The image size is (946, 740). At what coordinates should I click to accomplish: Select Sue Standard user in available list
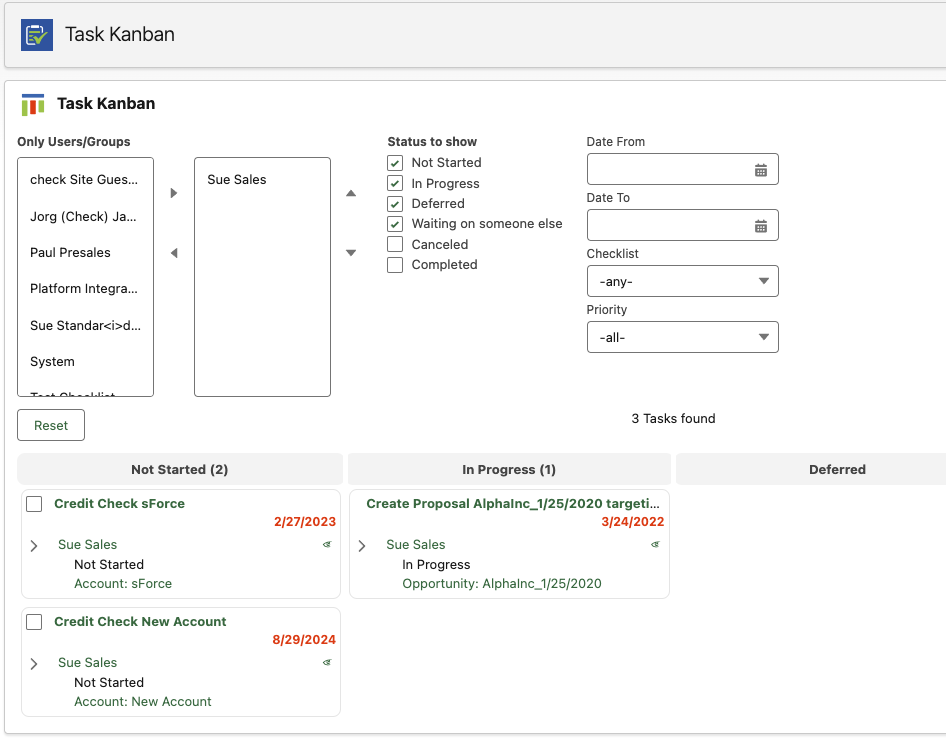tap(85, 326)
